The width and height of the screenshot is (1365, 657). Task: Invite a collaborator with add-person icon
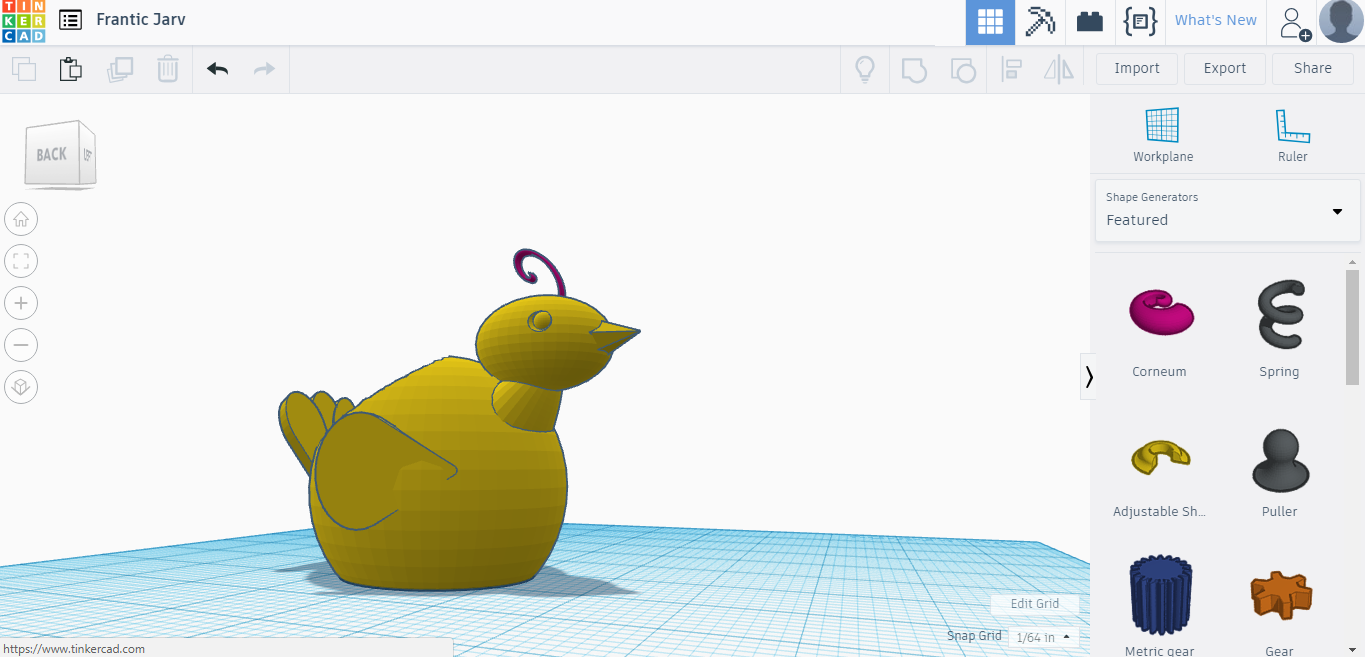coord(1294,23)
